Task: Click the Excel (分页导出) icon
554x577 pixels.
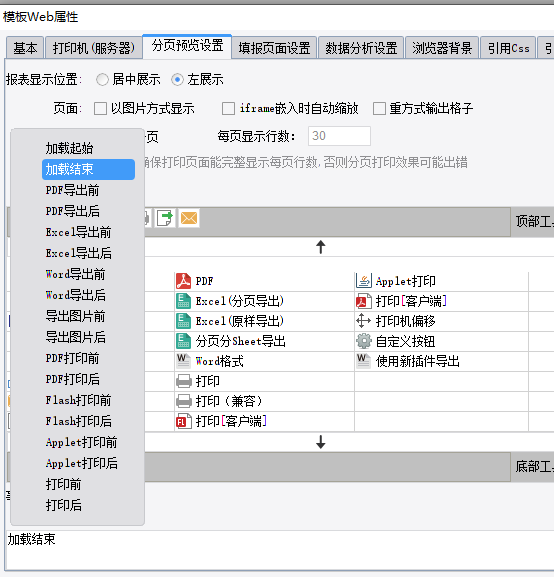Action: (183, 301)
